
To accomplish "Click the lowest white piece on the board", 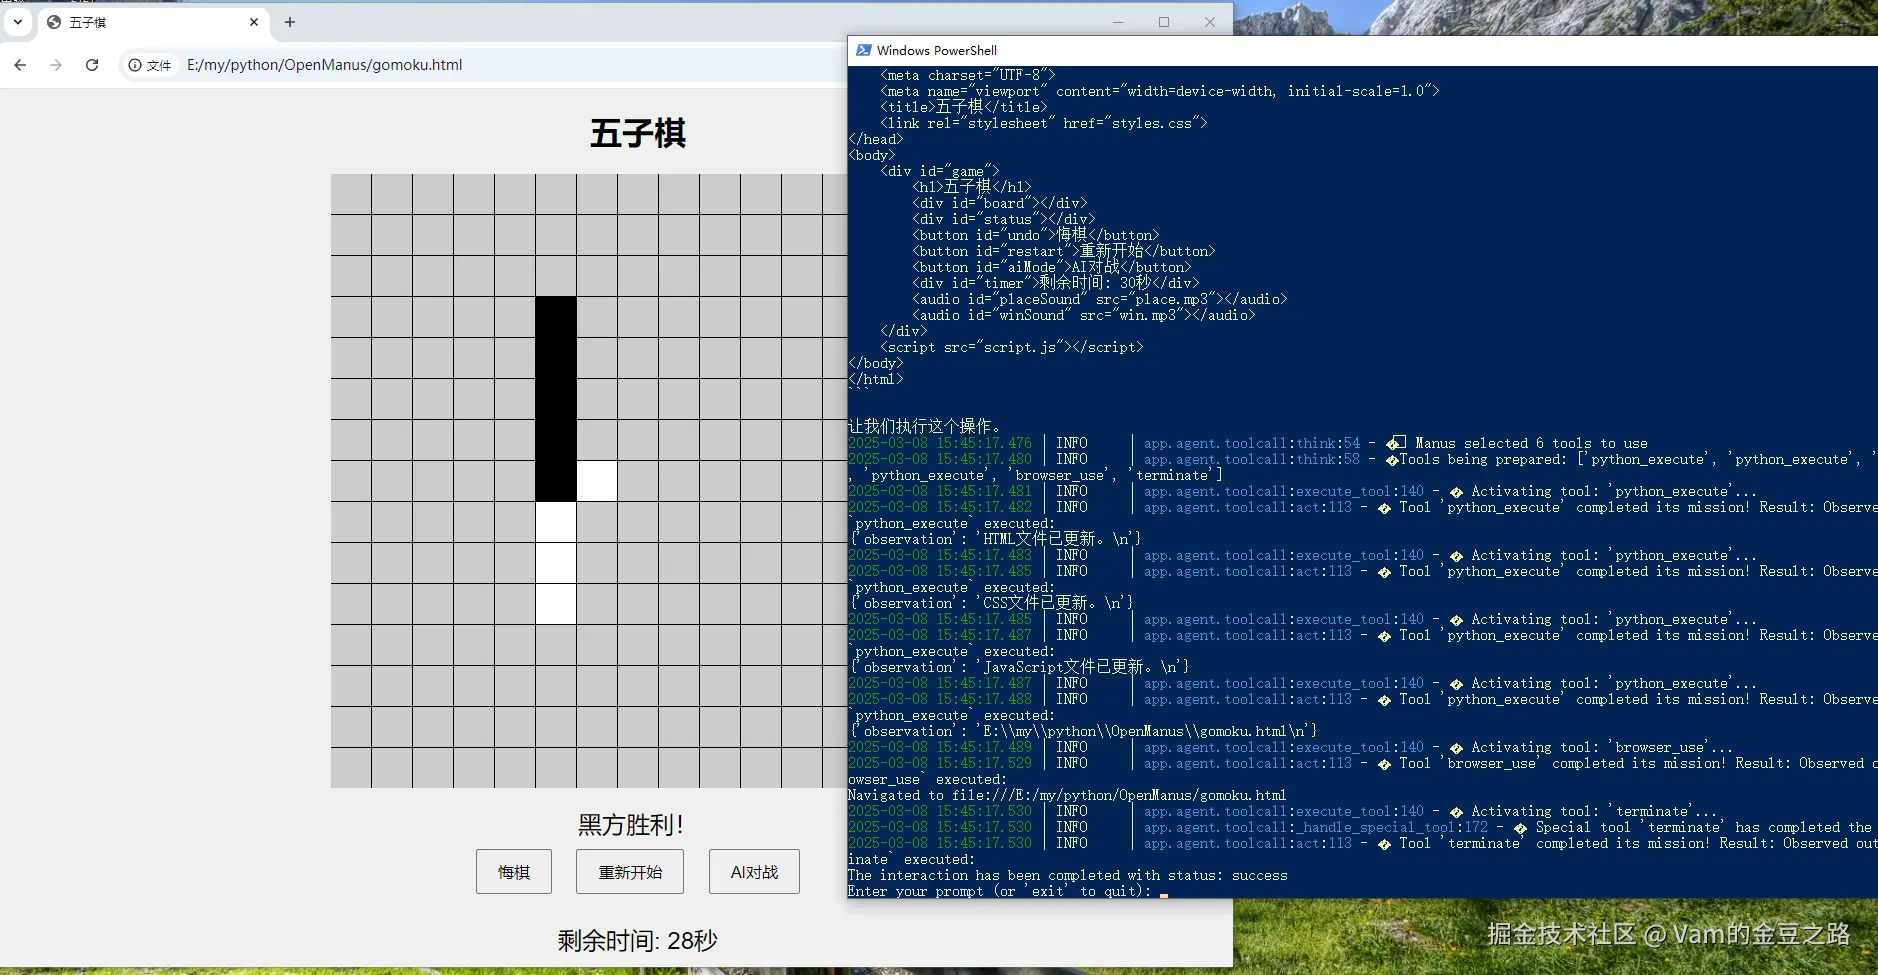I will [x=556, y=604].
